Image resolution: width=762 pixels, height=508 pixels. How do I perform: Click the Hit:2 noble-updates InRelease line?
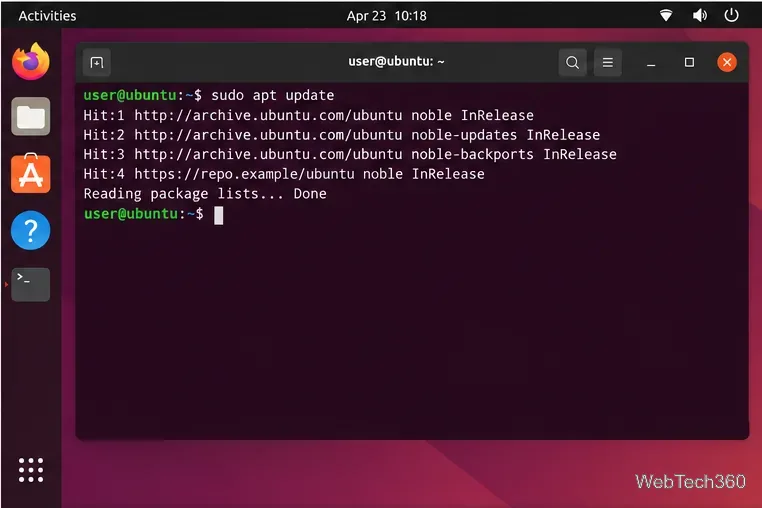coord(342,135)
